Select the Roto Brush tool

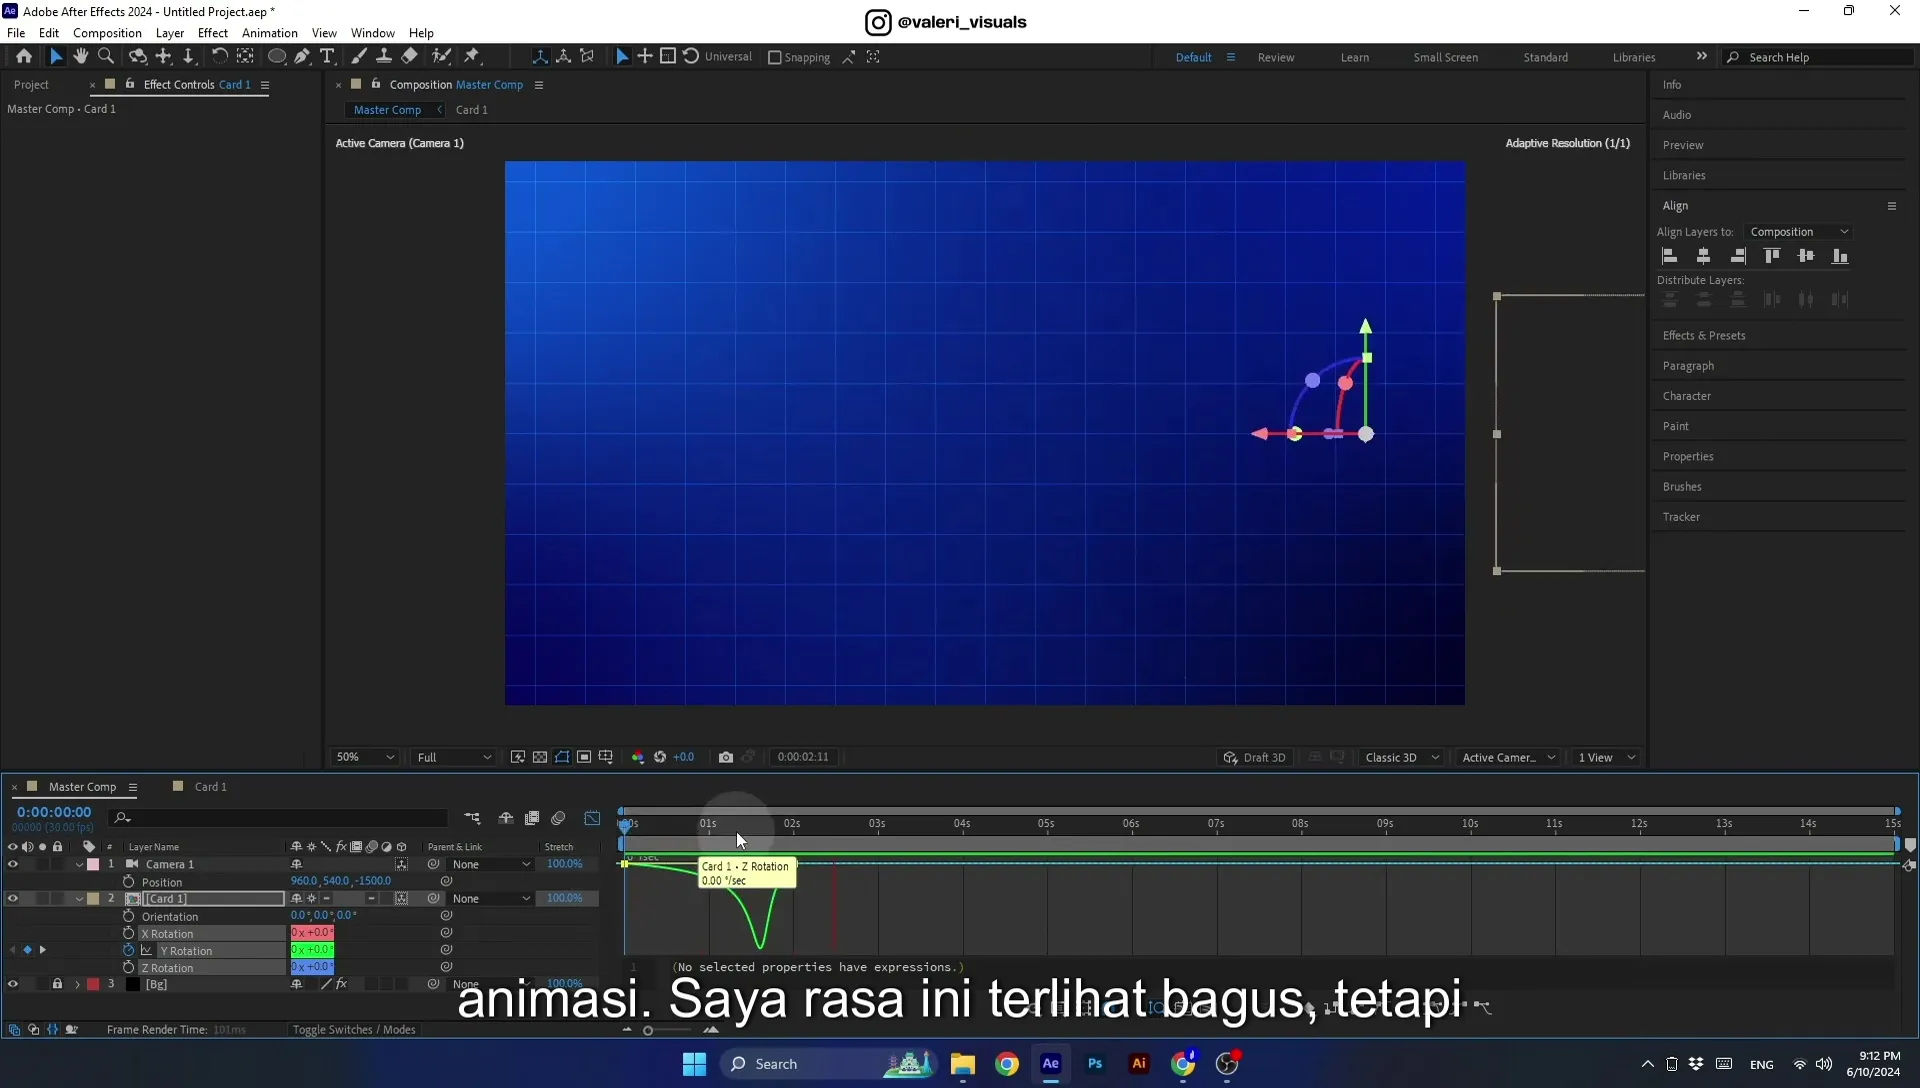441,57
